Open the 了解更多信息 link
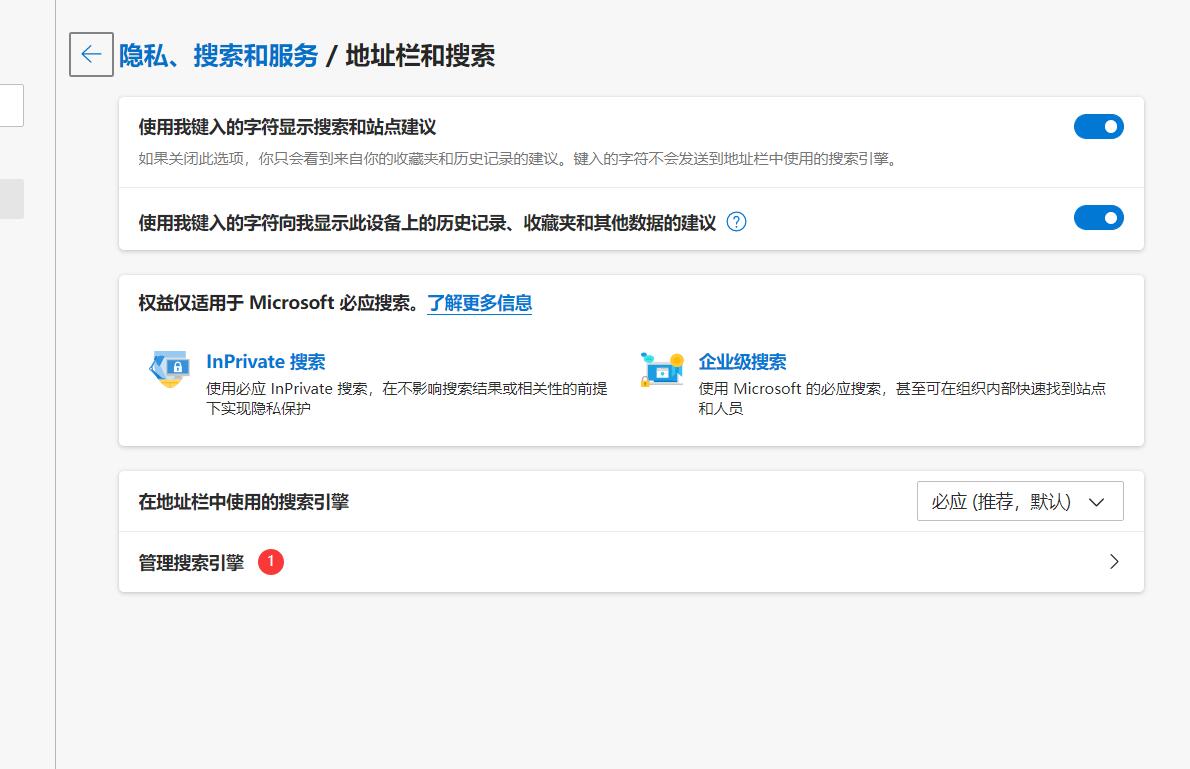The width and height of the screenshot is (1190, 769). 480,303
